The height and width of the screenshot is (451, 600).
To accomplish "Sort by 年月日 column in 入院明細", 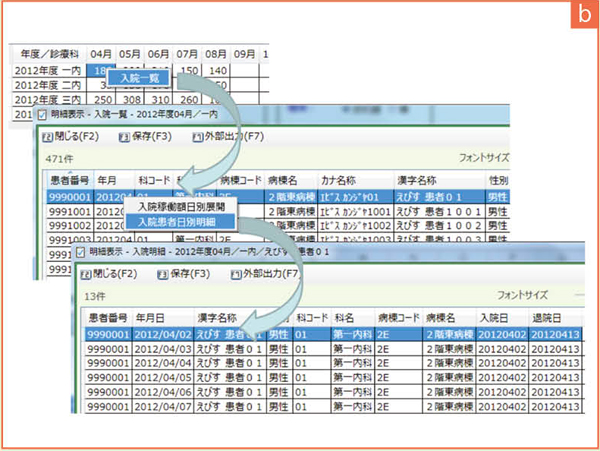I will [x=161, y=316].
